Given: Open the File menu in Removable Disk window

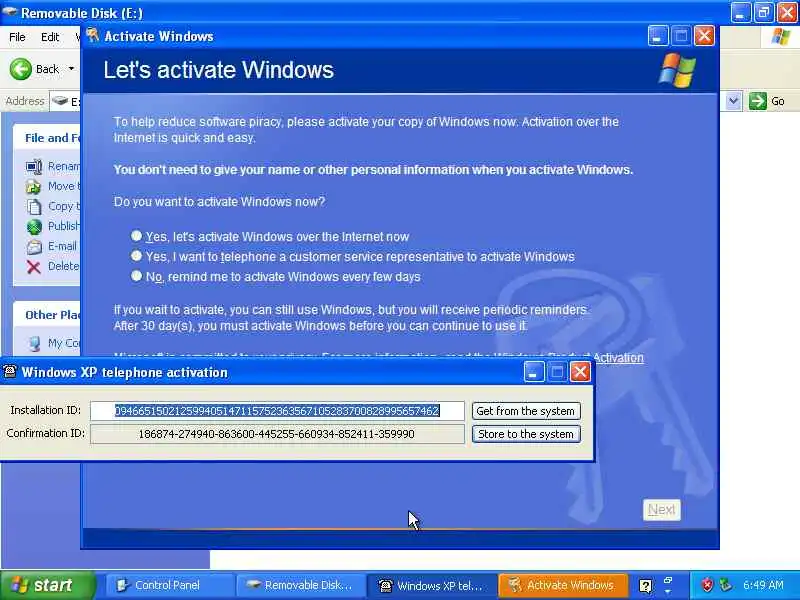Looking at the screenshot, I should tap(17, 37).
